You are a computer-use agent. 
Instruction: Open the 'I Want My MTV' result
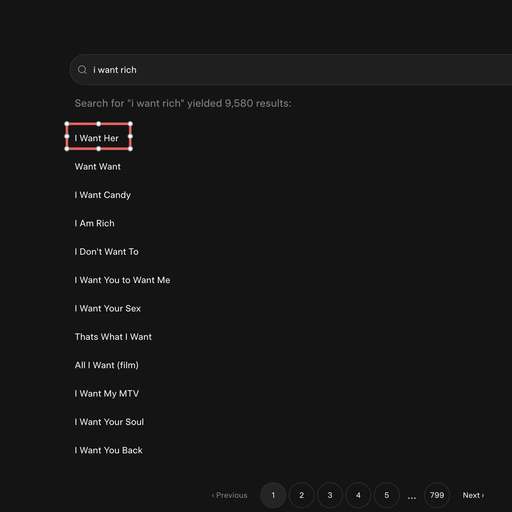[106, 394]
